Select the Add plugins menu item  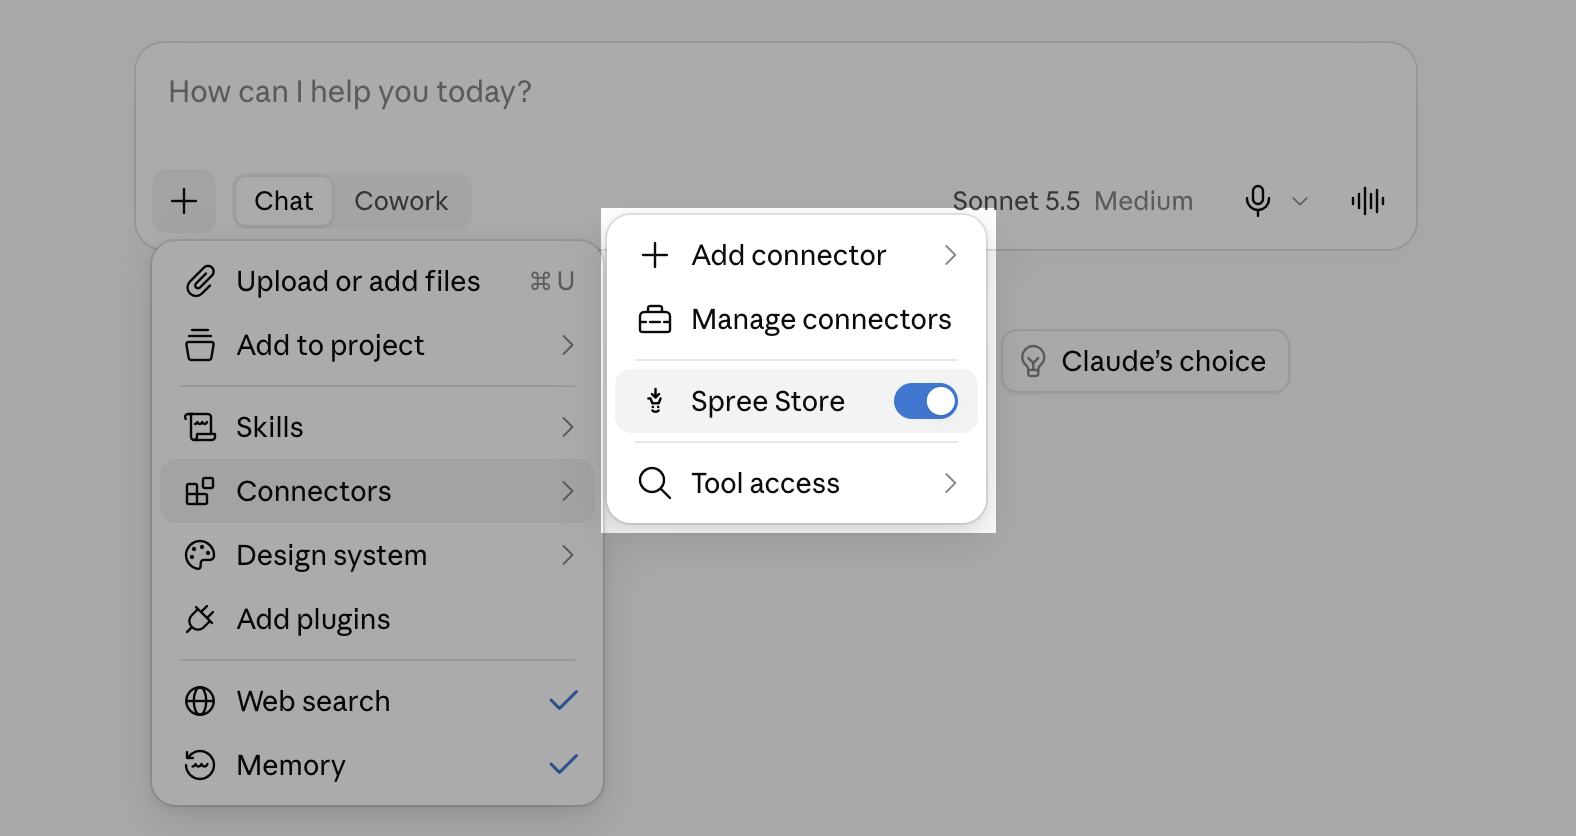click(x=378, y=619)
